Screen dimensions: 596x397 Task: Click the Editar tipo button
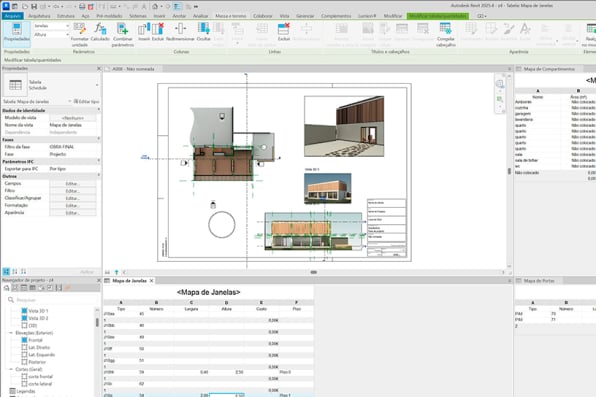[86, 102]
